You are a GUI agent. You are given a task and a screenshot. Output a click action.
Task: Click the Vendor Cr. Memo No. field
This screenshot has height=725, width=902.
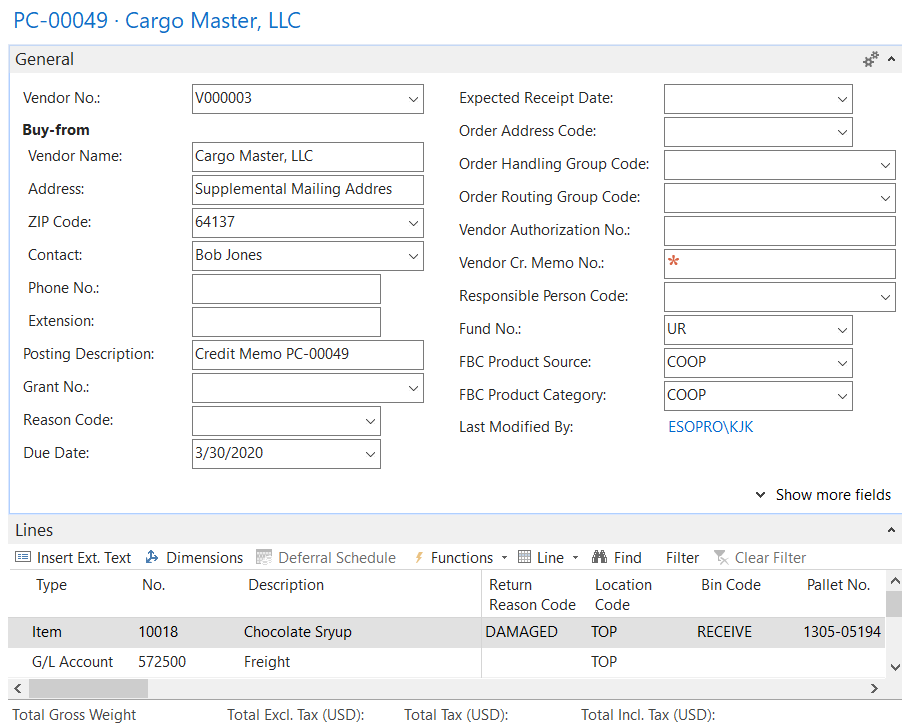(x=780, y=264)
